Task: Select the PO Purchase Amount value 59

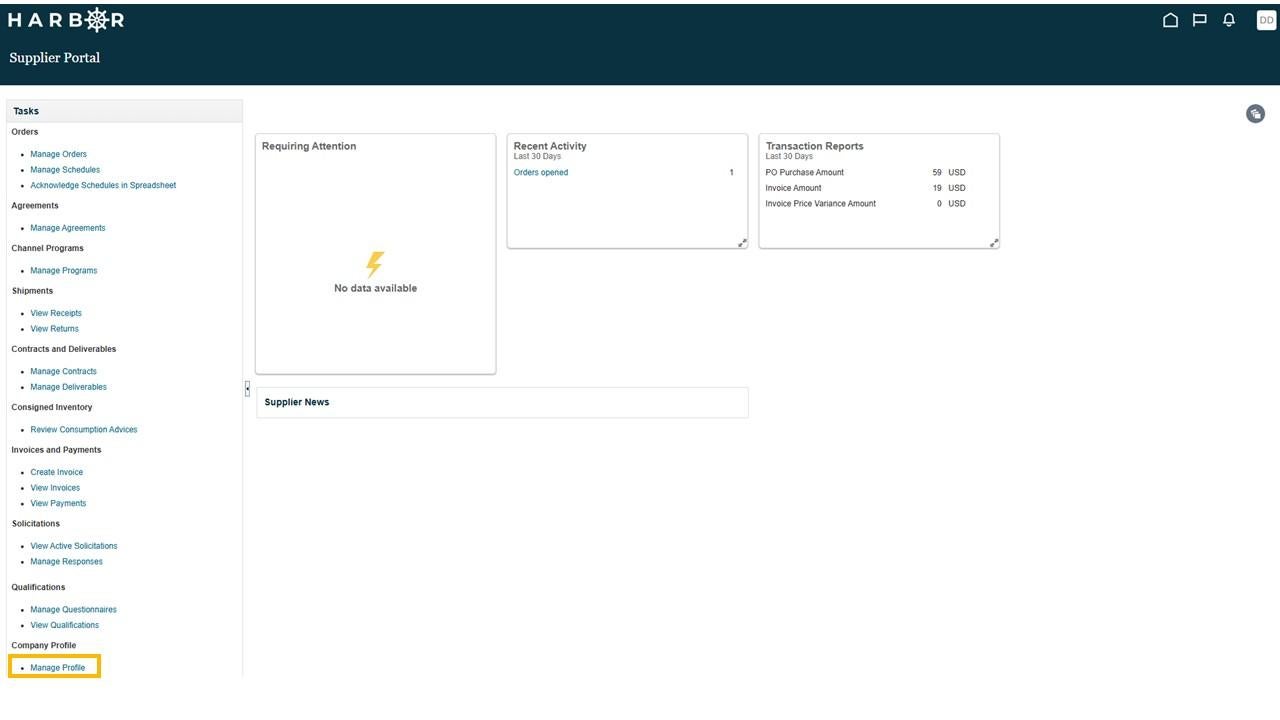Action: tap(937, 173)
